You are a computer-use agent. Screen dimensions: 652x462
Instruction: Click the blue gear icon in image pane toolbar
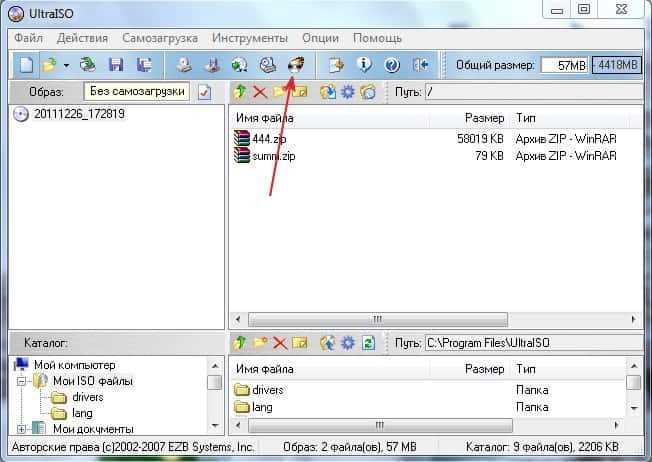348,92
